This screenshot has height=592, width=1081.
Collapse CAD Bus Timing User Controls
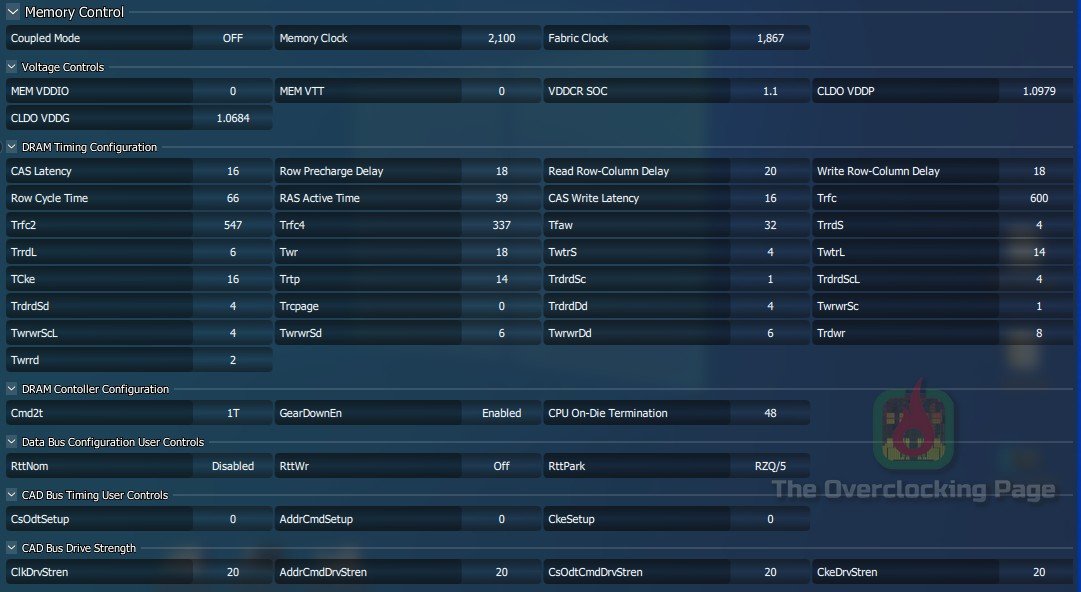[12, 495]
